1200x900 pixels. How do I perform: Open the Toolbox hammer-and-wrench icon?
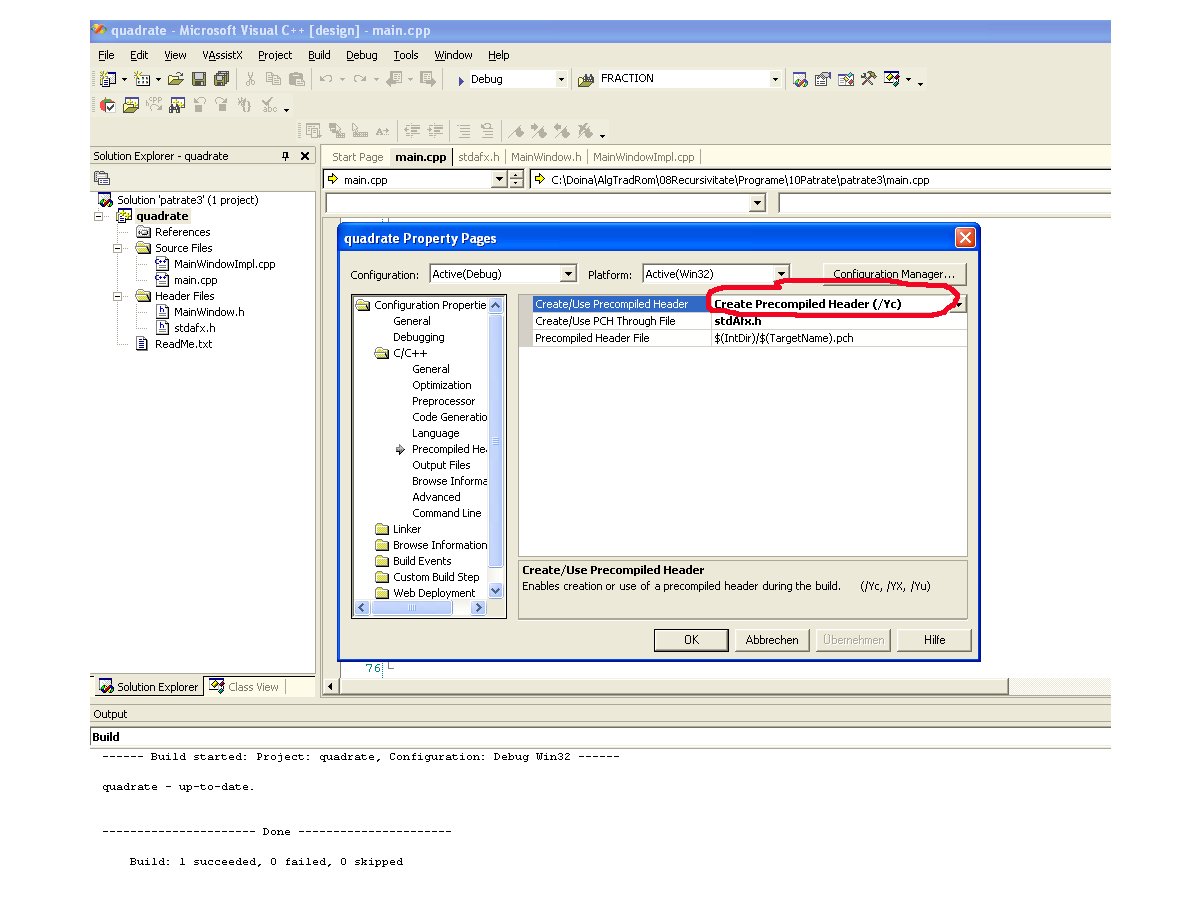(869, 79)
